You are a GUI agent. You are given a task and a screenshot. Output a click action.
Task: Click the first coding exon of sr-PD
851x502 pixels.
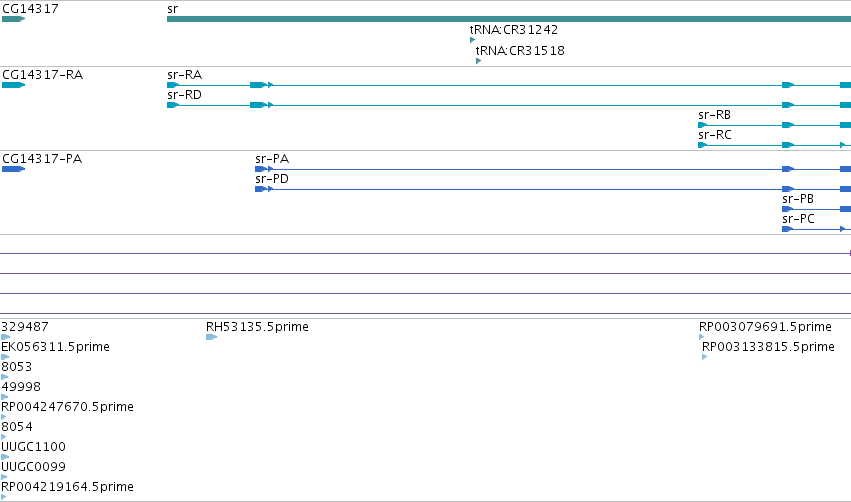tap(261, 189)
